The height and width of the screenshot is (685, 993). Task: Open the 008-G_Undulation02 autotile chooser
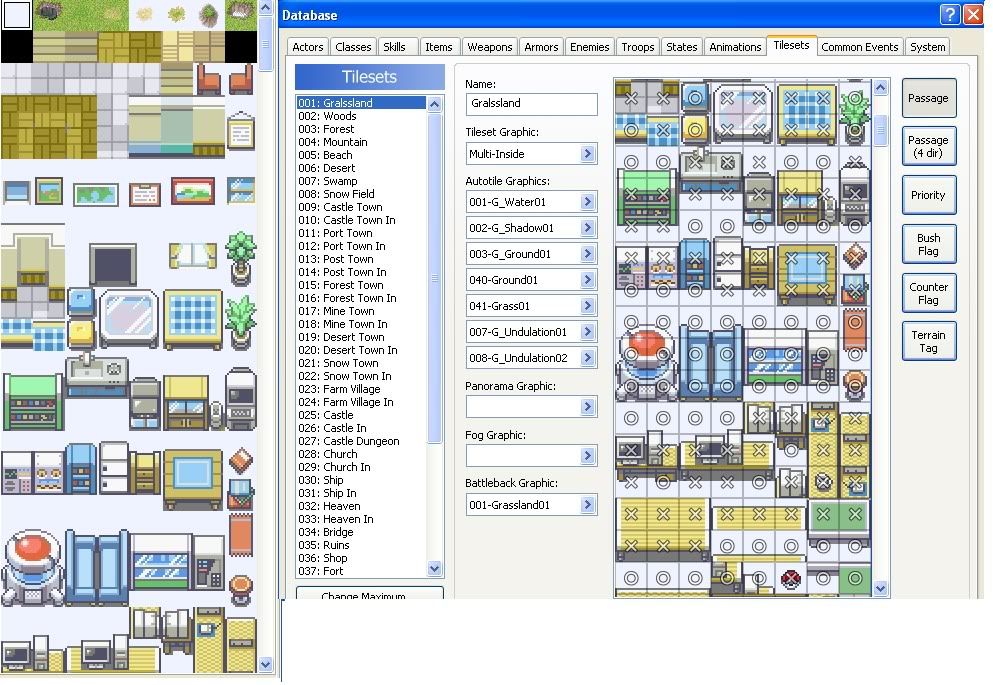[x=588, y=358]
